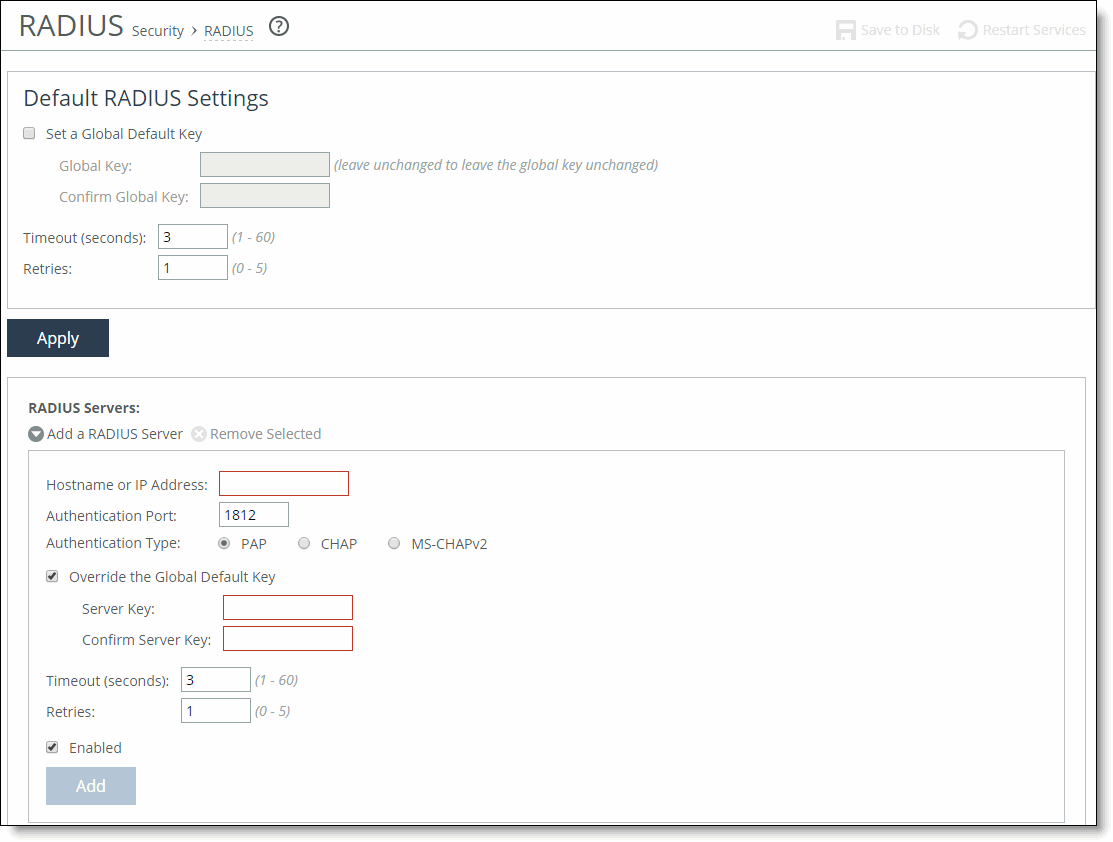Click the Hostname or IP Address field
This screenshot has height=842, width=1113.
[283, 483]
